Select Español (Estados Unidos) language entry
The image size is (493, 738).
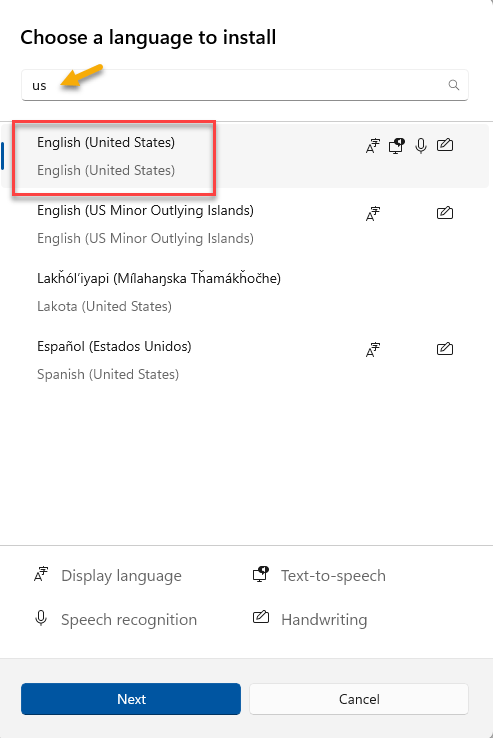click(245, 360)
